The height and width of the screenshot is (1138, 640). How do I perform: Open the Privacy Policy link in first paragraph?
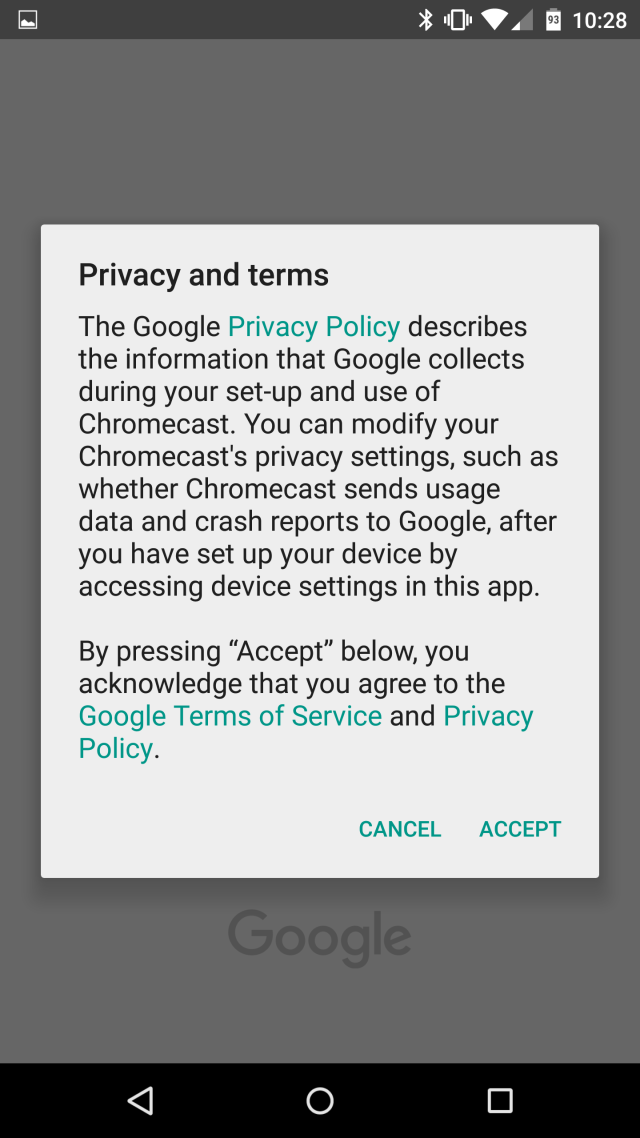(314, 327)
